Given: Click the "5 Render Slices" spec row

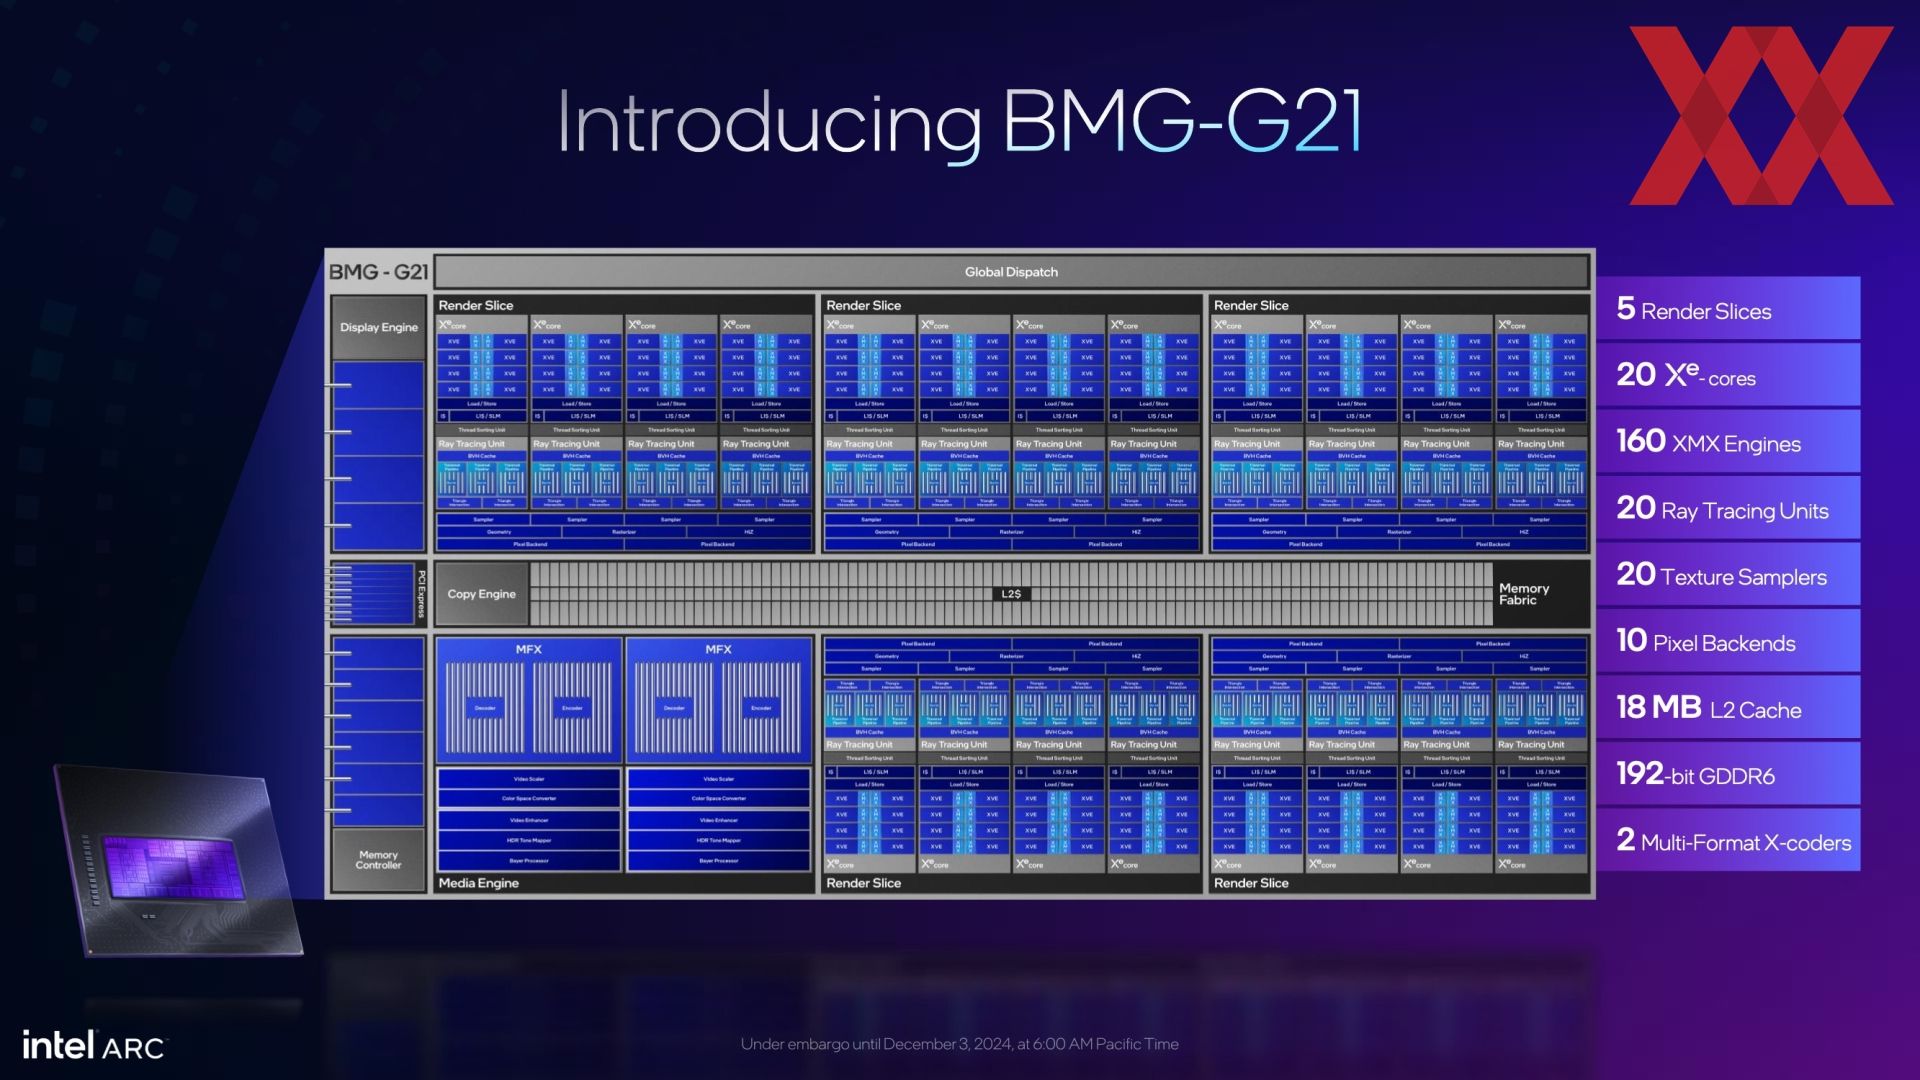Looking at the screenshot, I should pos(1728,309).
